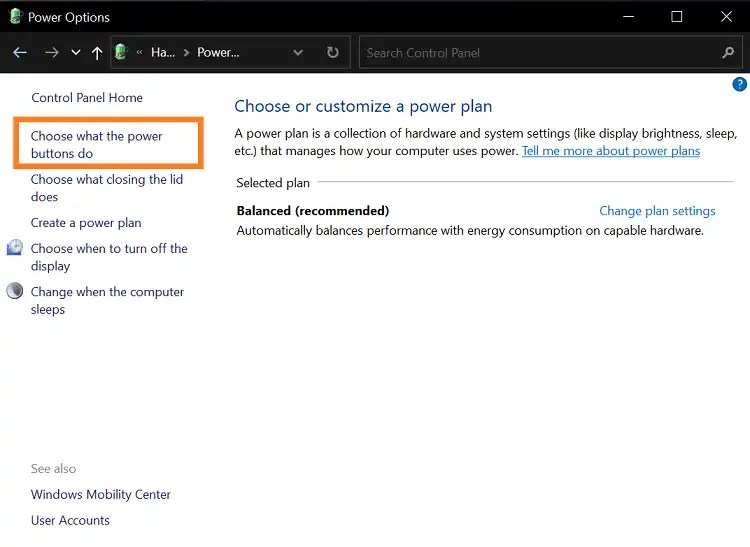Screen dimensions: 750x547
Task: Click the Forward navigation arrow
Action: [51, 53]
